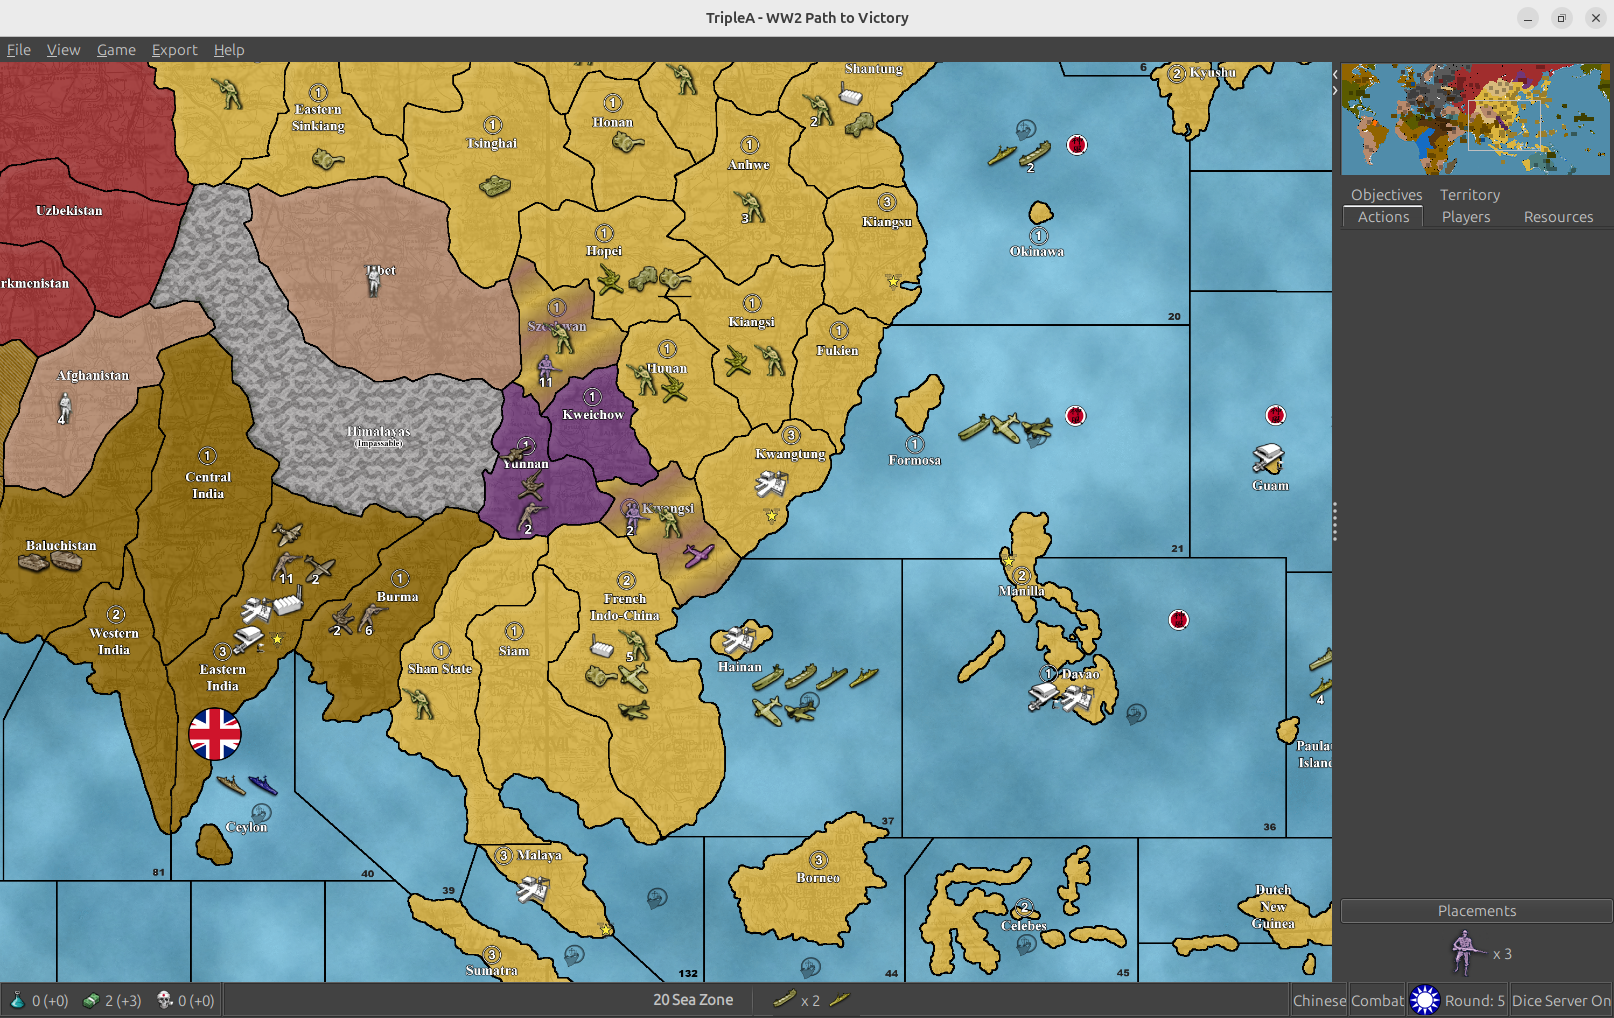Select the tank units in Baluchistan
Viewport: 1614px width, 1018px height.
[50, 562]
